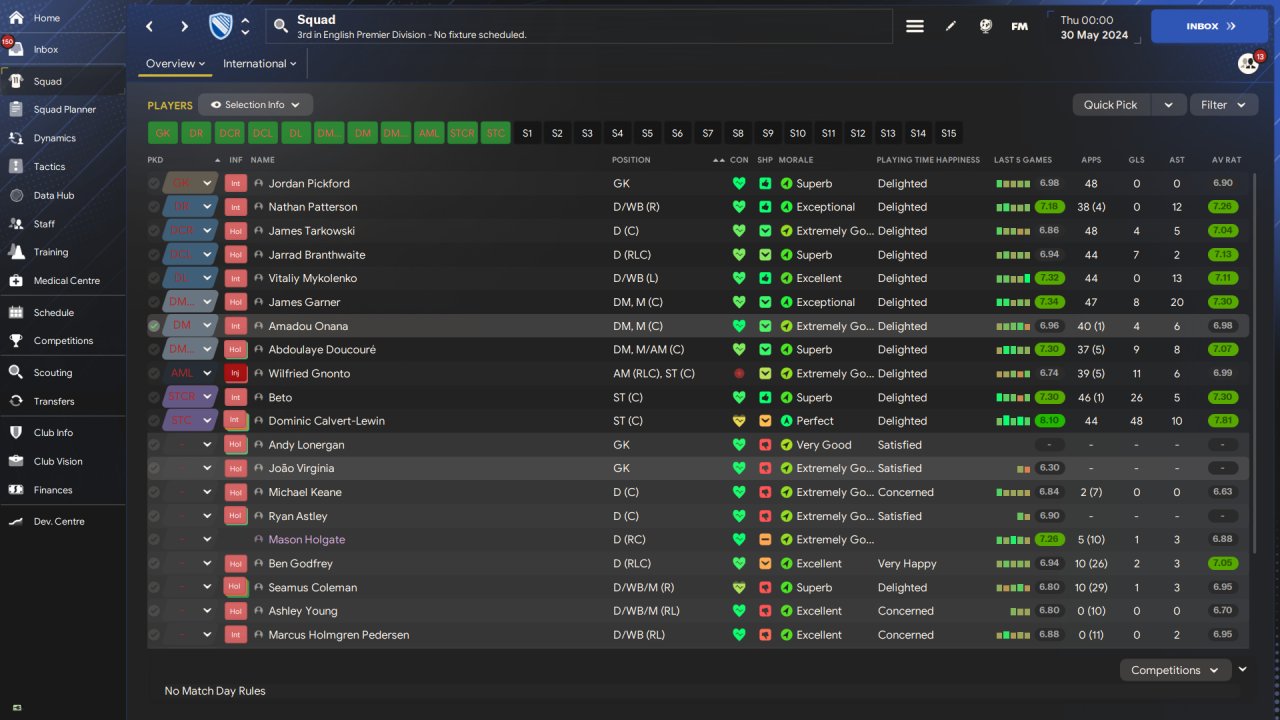Click the Quick Pick button
This screenshot has width=1280, height=720.
1111,105
